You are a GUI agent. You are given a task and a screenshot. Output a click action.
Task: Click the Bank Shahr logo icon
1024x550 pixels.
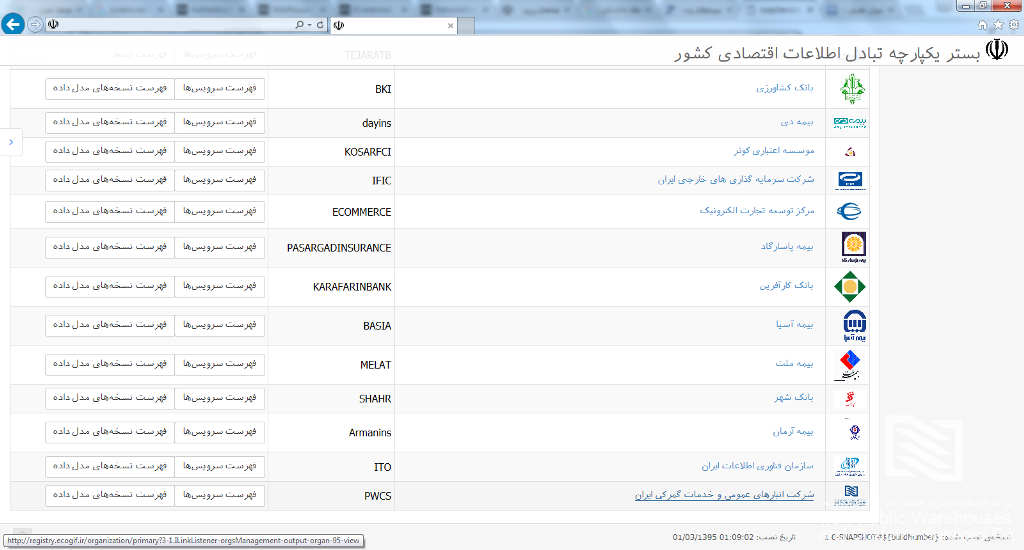(850, 398)
